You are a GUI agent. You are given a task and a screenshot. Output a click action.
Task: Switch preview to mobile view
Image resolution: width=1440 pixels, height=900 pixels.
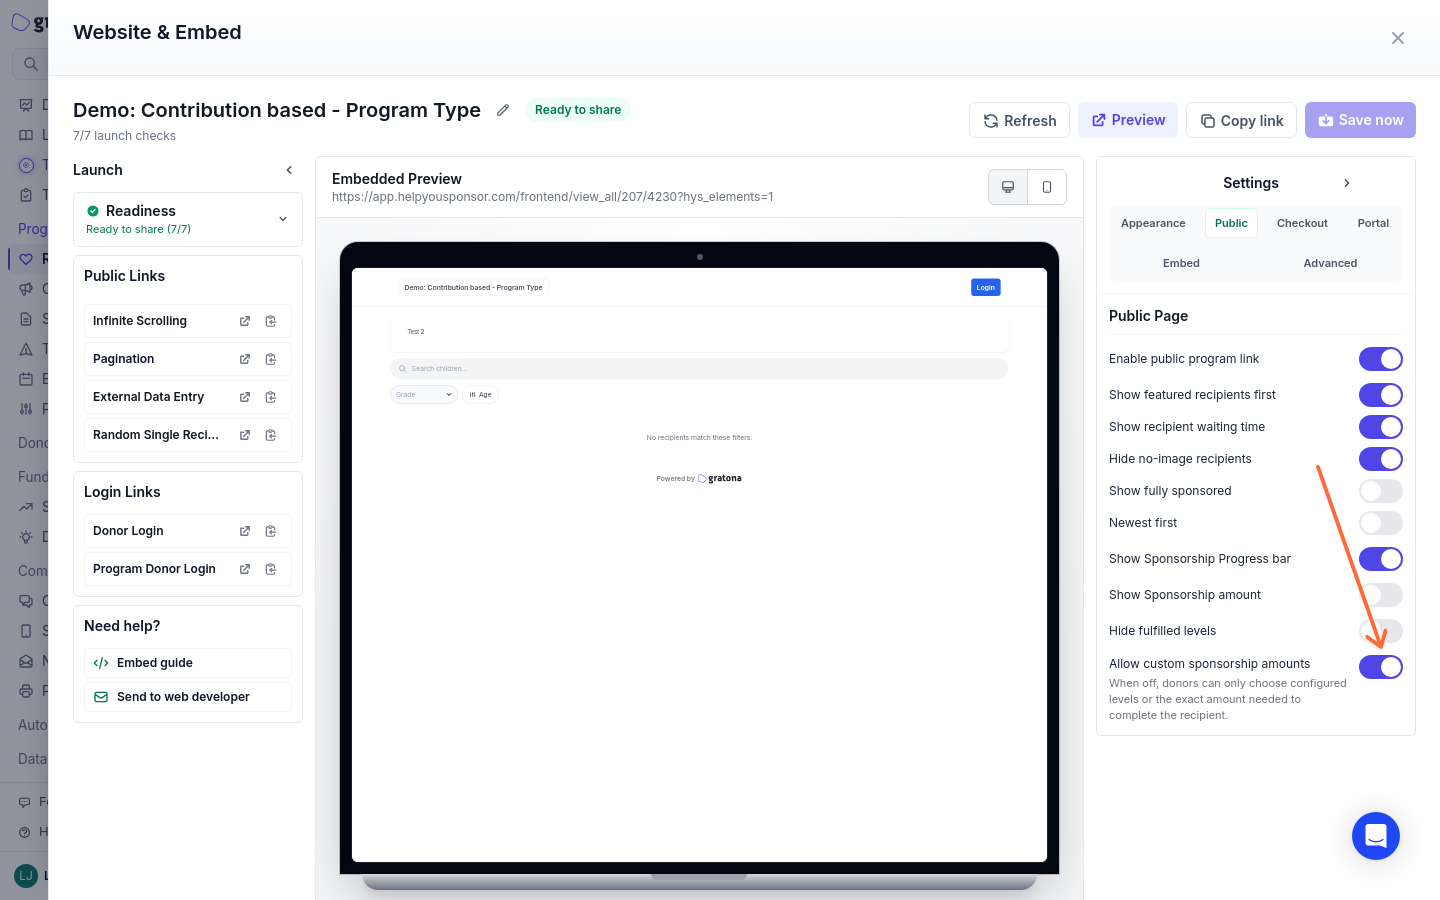tap(1047, 187)
